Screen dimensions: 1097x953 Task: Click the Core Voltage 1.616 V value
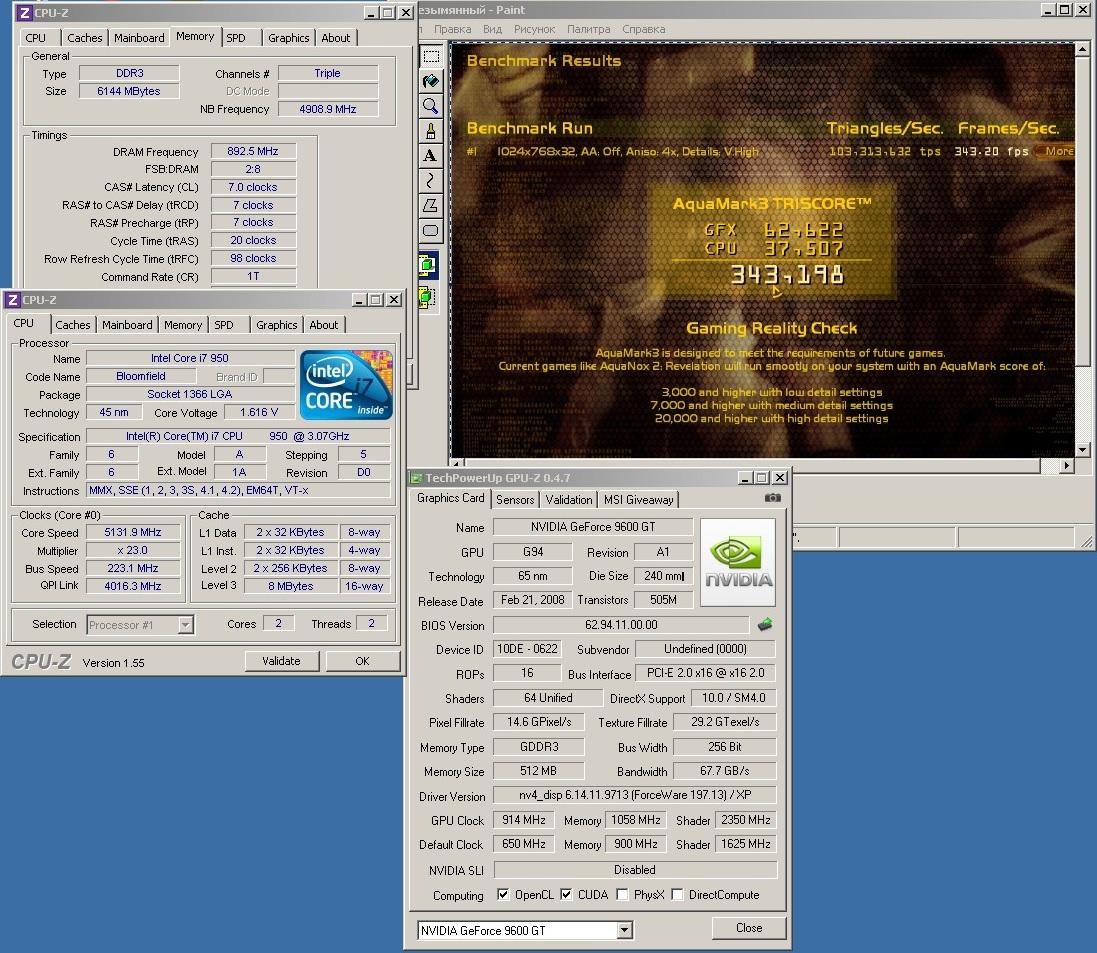259,412
